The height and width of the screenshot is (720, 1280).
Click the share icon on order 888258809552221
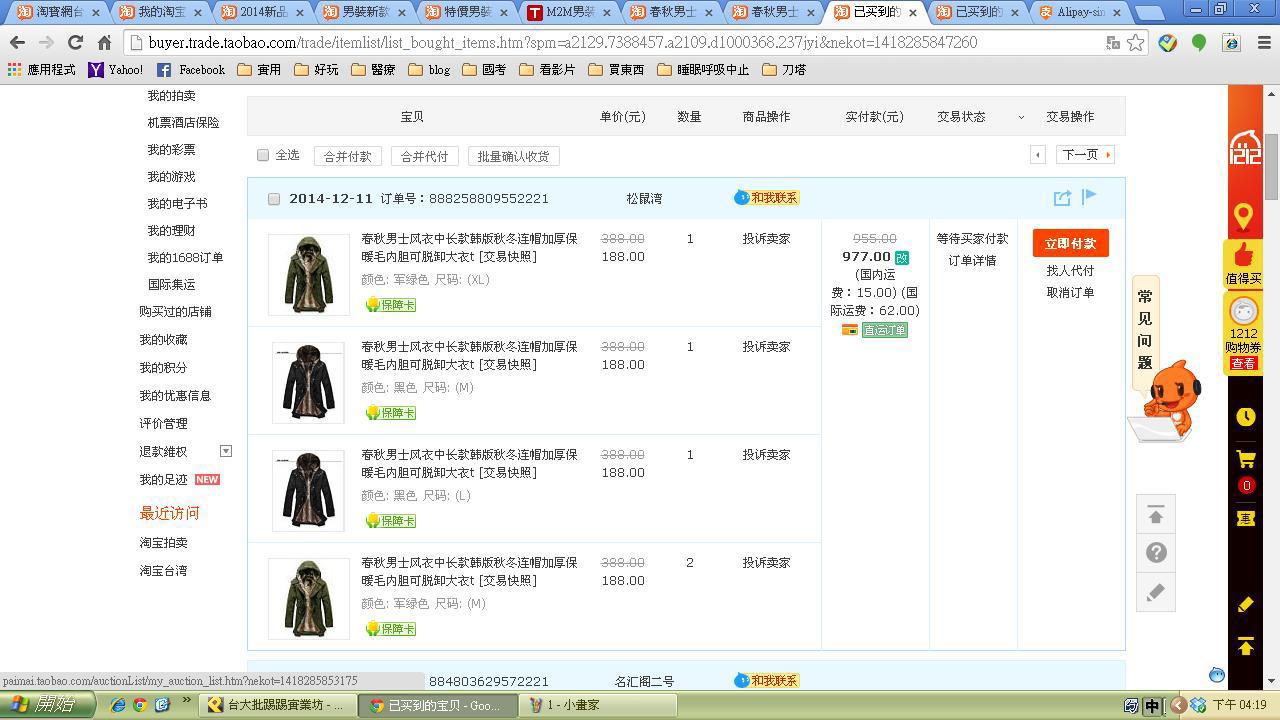point(1062,198)
